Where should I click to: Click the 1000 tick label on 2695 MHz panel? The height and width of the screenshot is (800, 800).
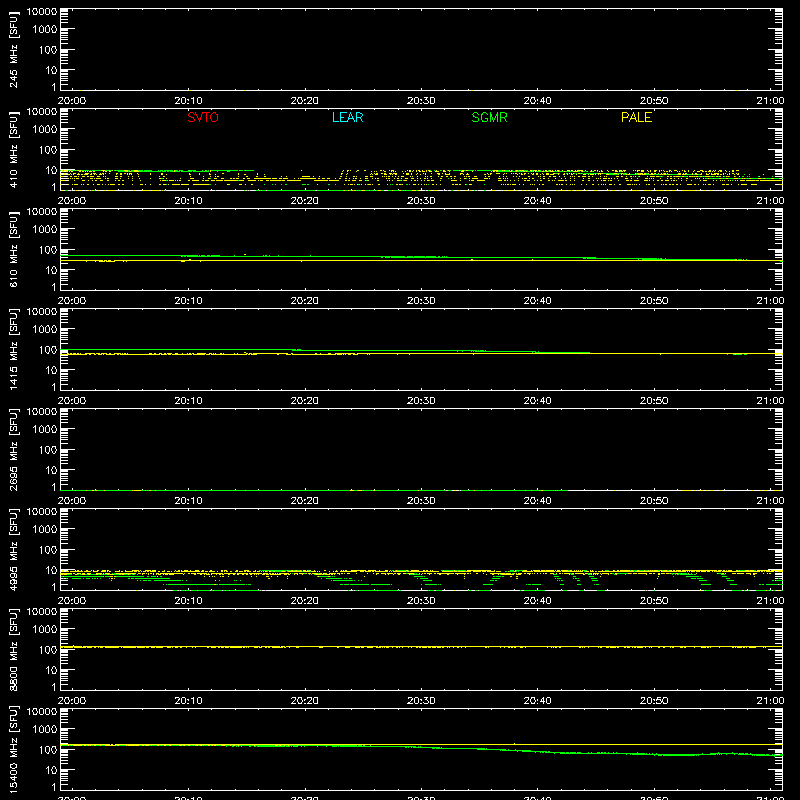pos(45,430)
